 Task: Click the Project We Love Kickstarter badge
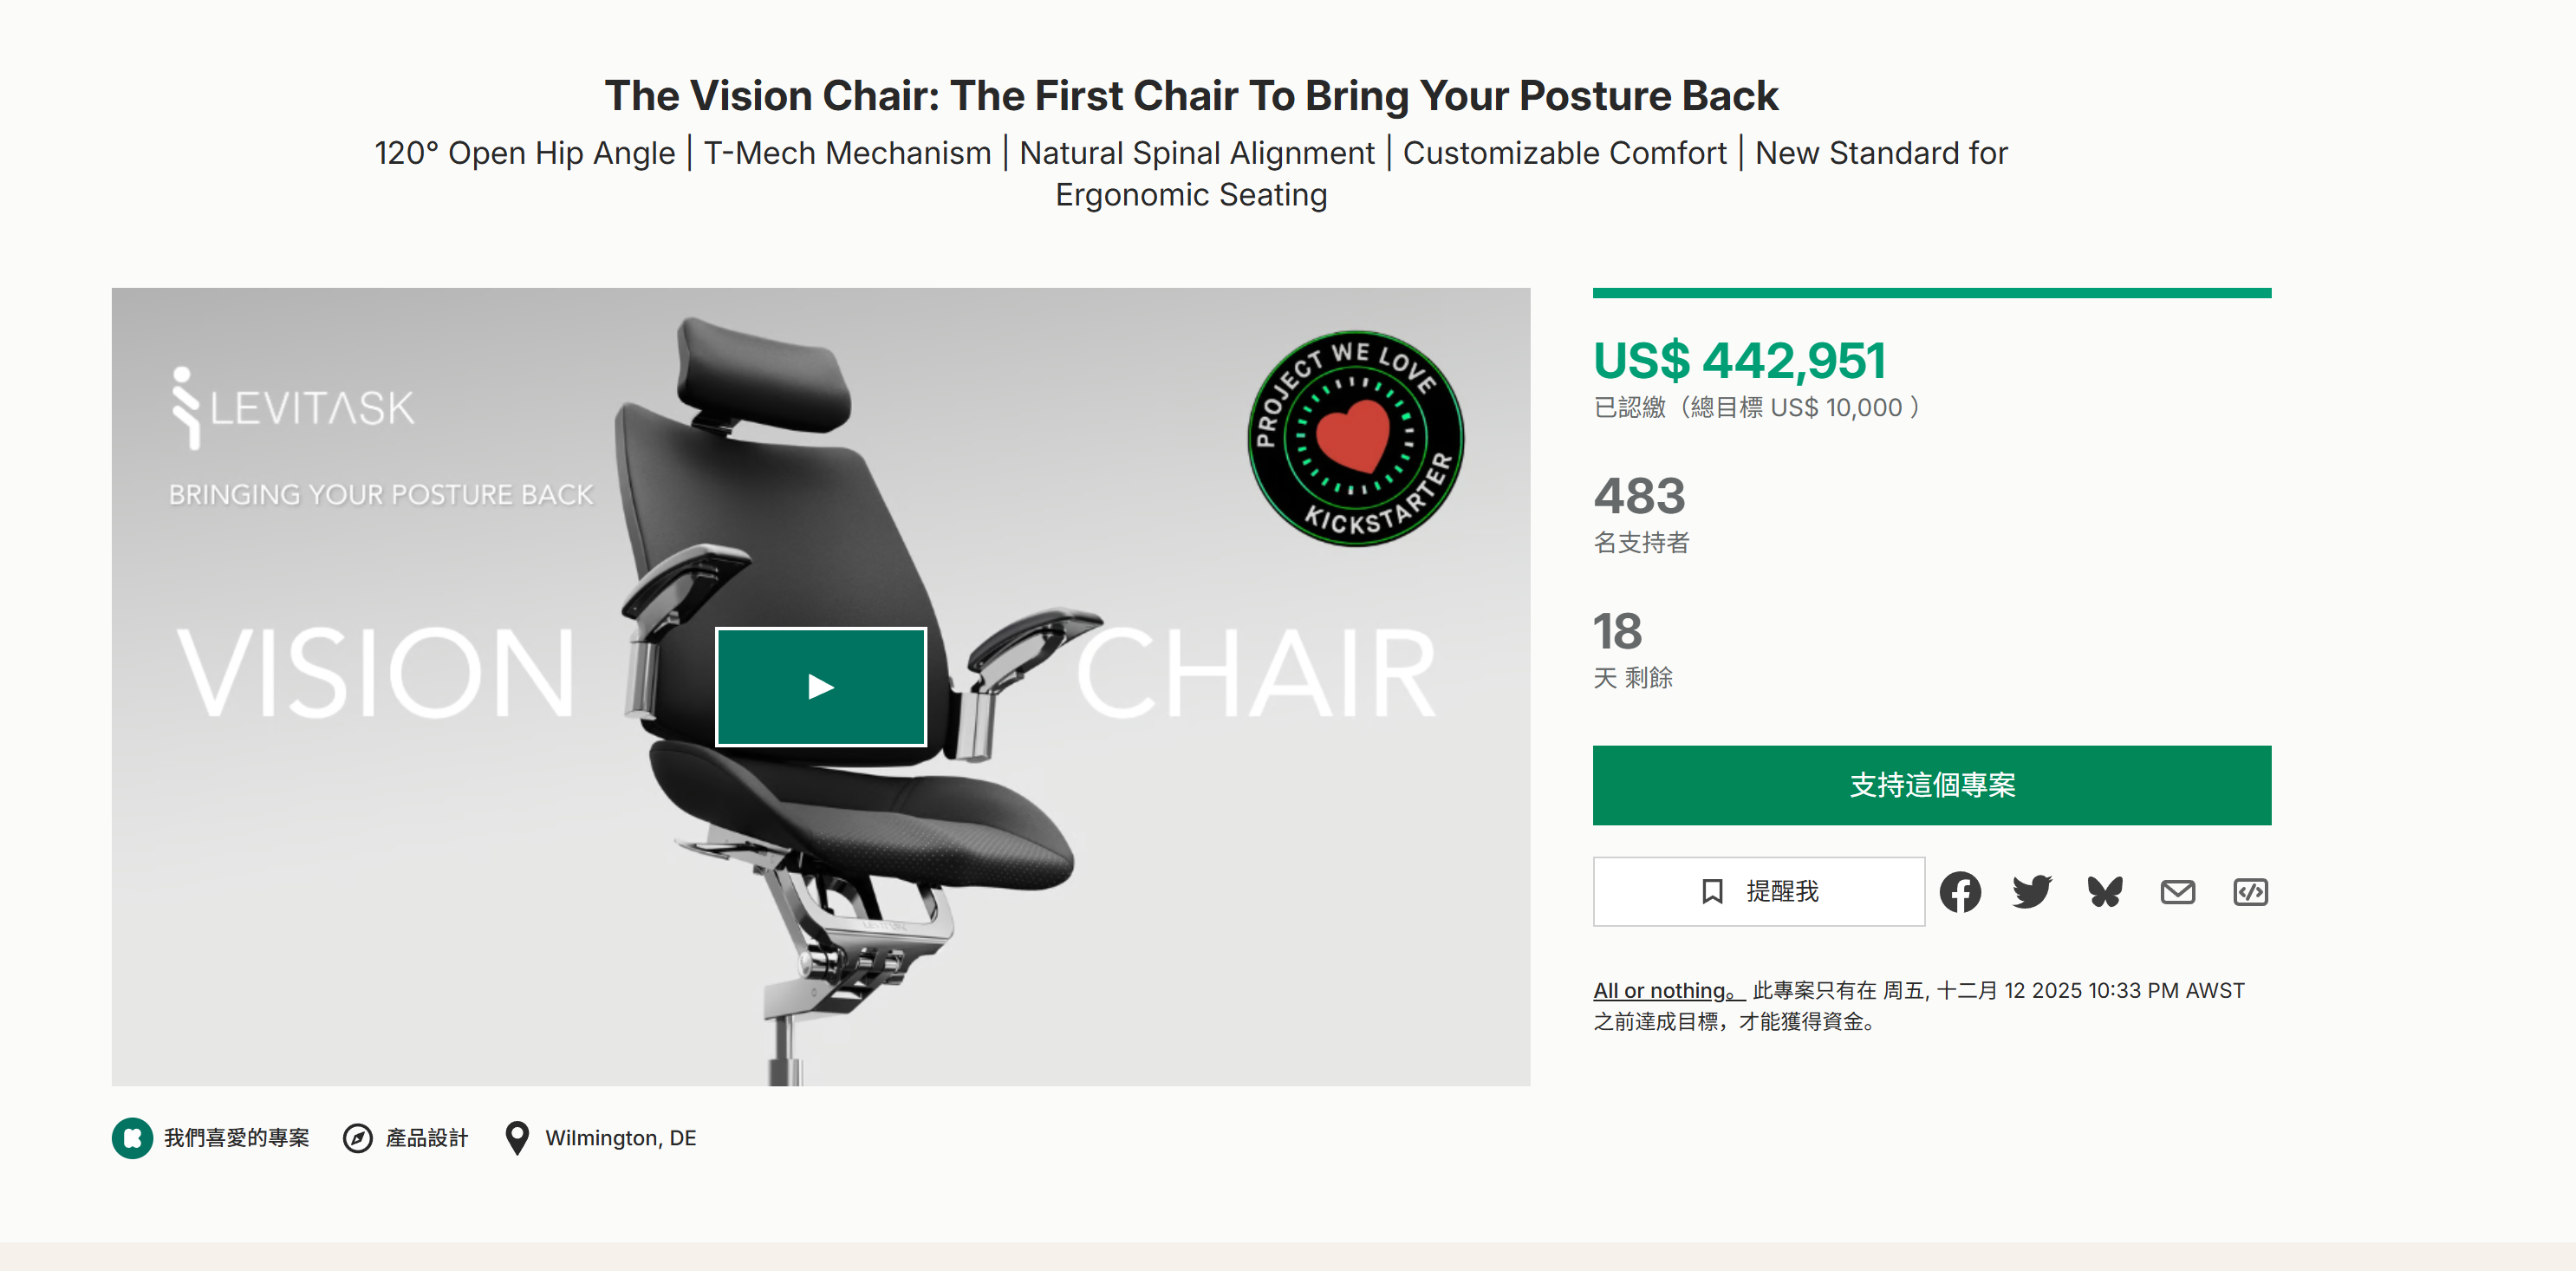point(1355,438)
